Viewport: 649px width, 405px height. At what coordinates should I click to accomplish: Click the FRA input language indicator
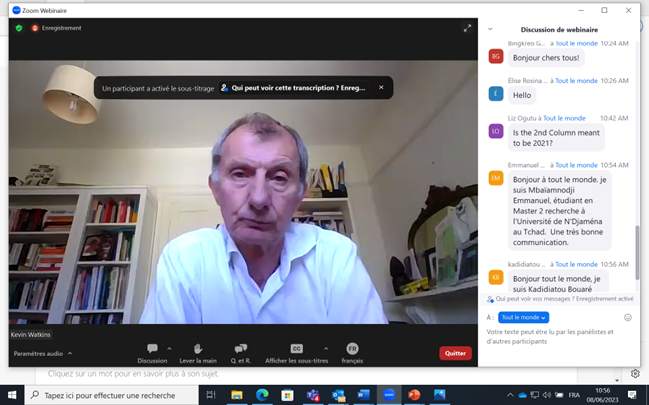pos(574,395)
